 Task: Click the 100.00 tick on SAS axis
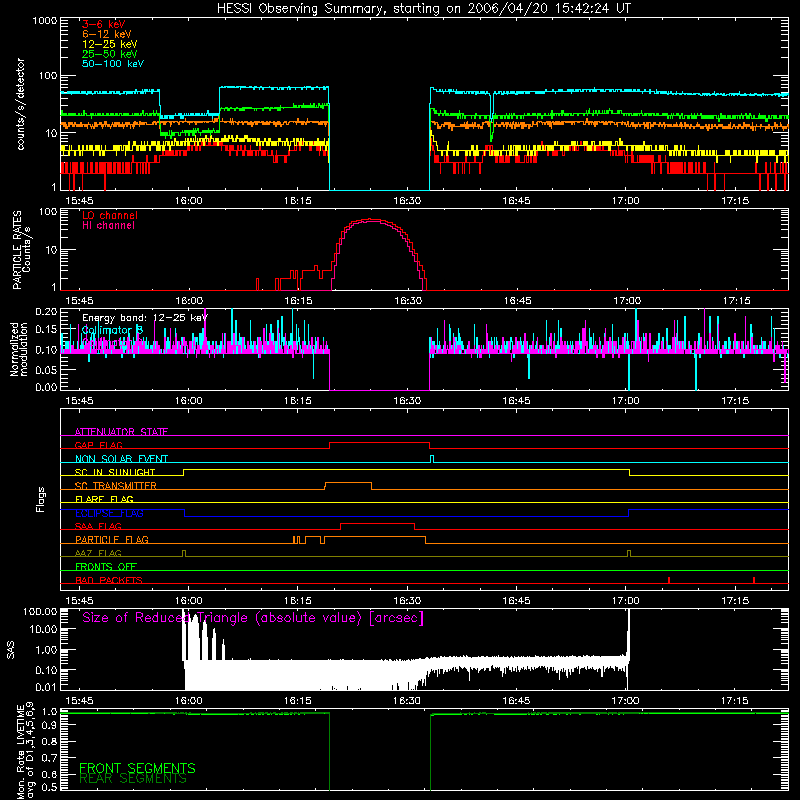click(40, 612)
